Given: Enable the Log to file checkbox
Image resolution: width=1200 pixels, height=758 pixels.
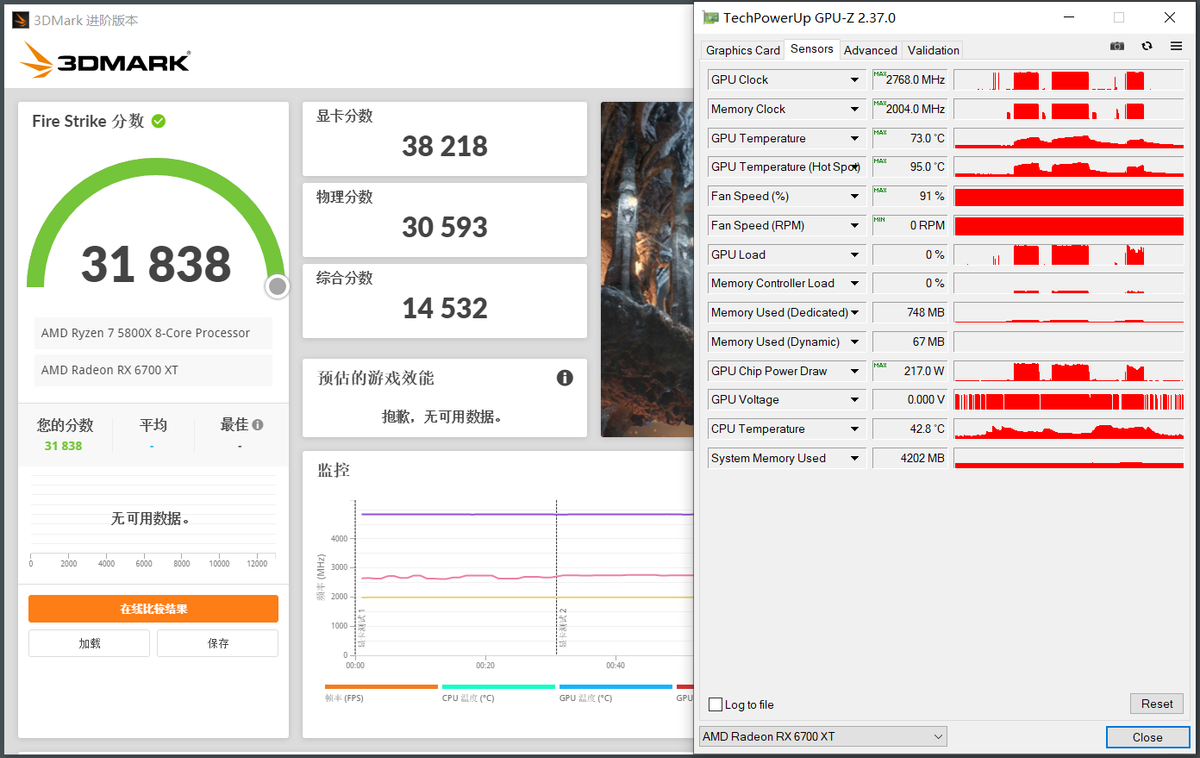Looking at the screenshot, I should (715, 704).
